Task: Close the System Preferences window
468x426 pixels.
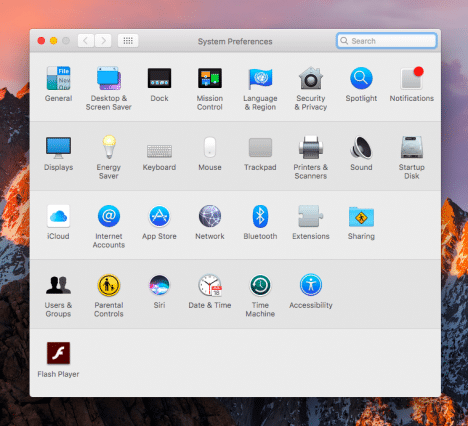Action: coord(41,41)
